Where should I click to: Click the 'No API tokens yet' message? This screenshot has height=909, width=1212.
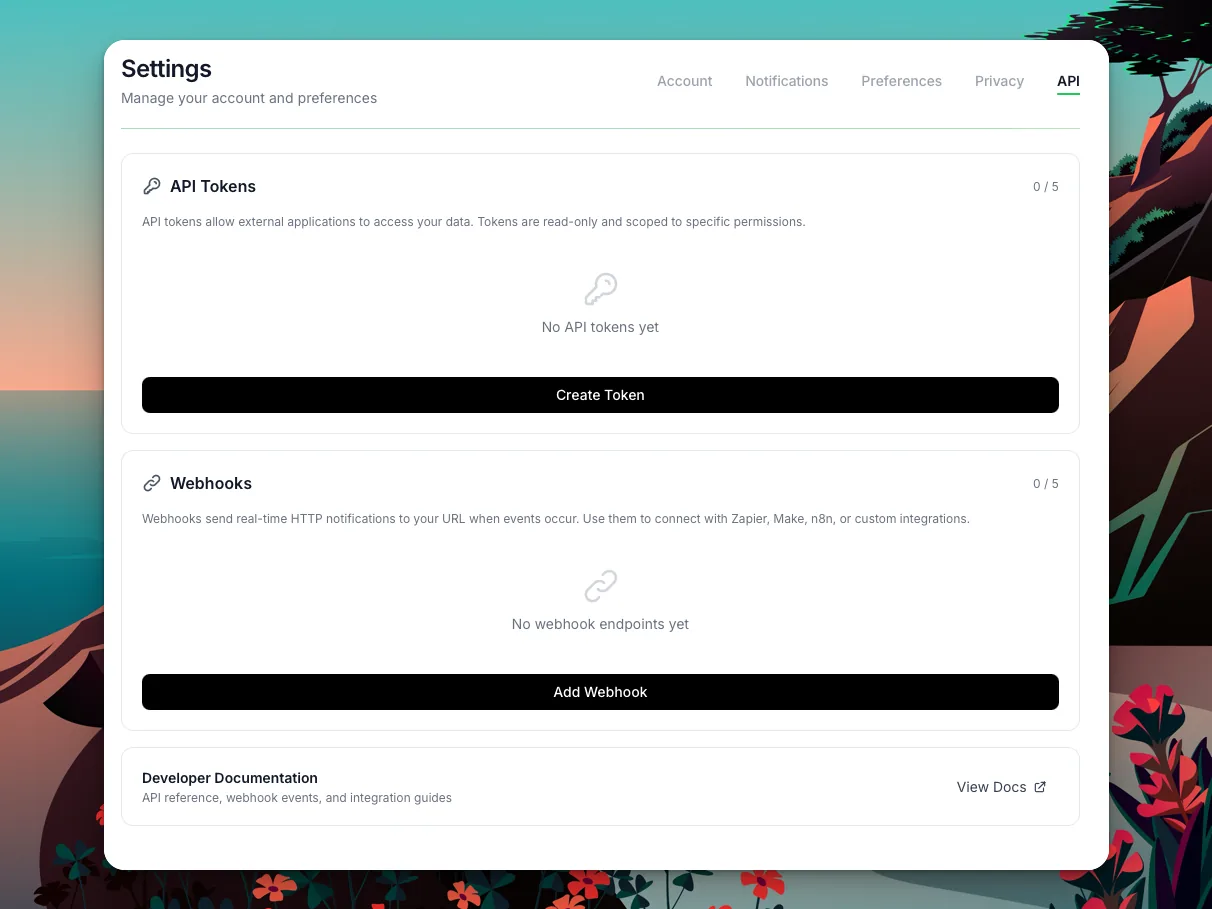(x=600, y=327)
